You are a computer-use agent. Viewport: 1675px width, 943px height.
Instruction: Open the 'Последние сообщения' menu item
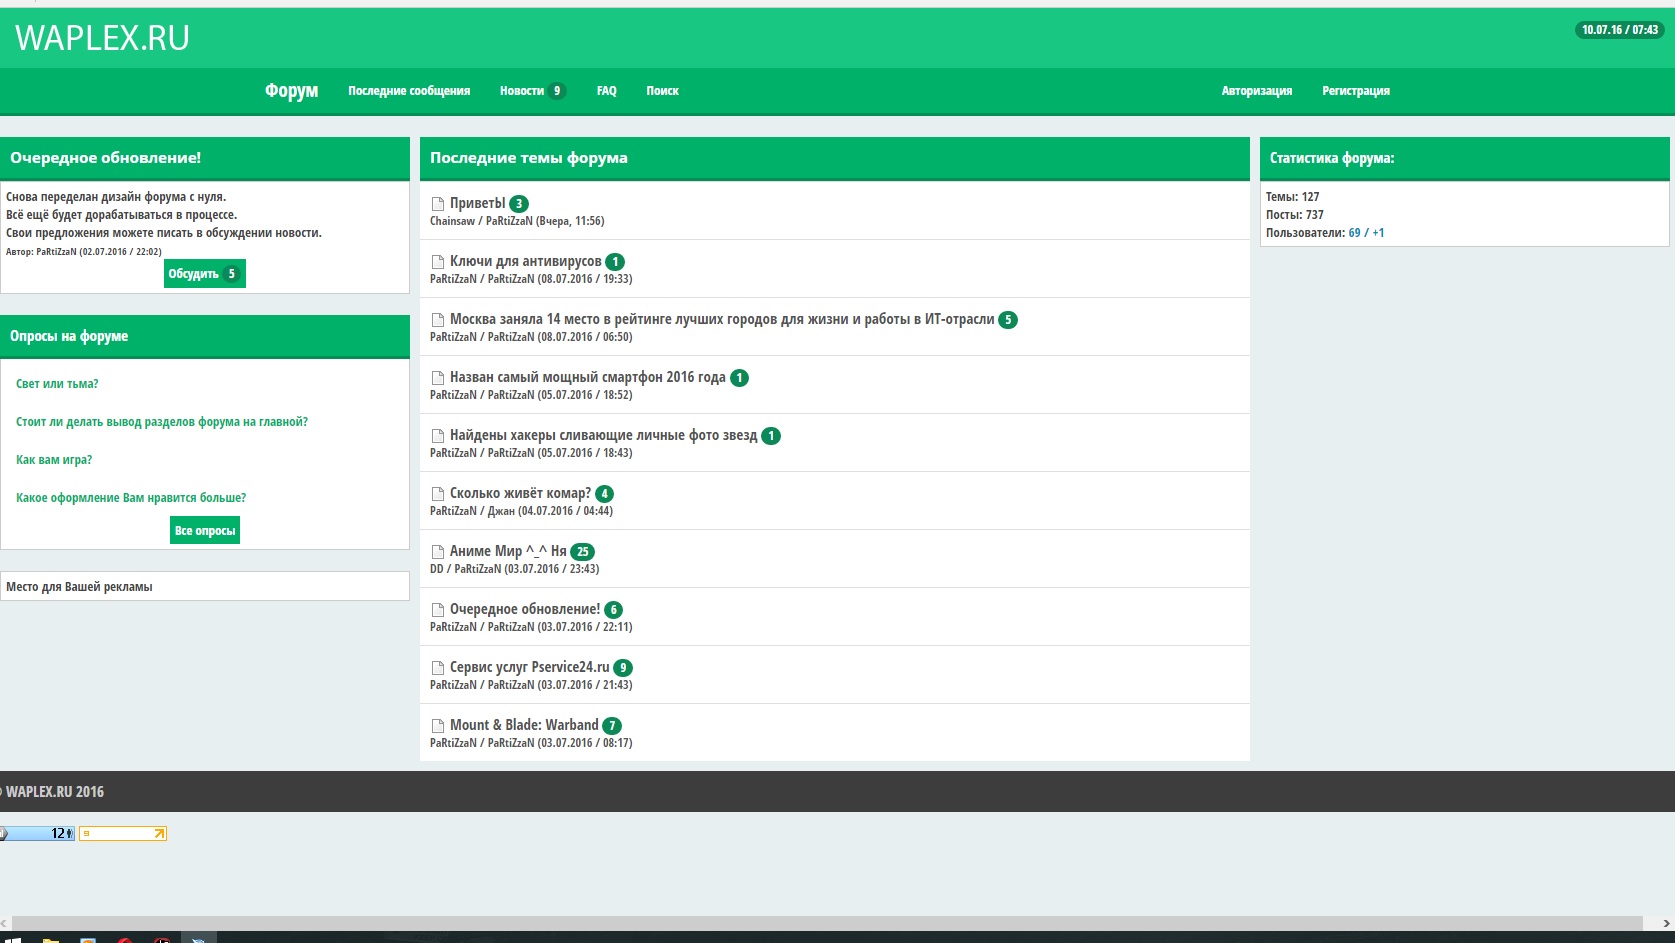(409, 91)
